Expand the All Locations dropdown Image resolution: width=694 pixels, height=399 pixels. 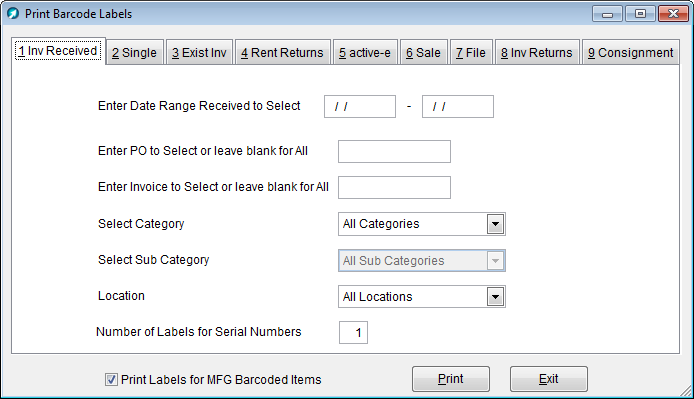495,297
